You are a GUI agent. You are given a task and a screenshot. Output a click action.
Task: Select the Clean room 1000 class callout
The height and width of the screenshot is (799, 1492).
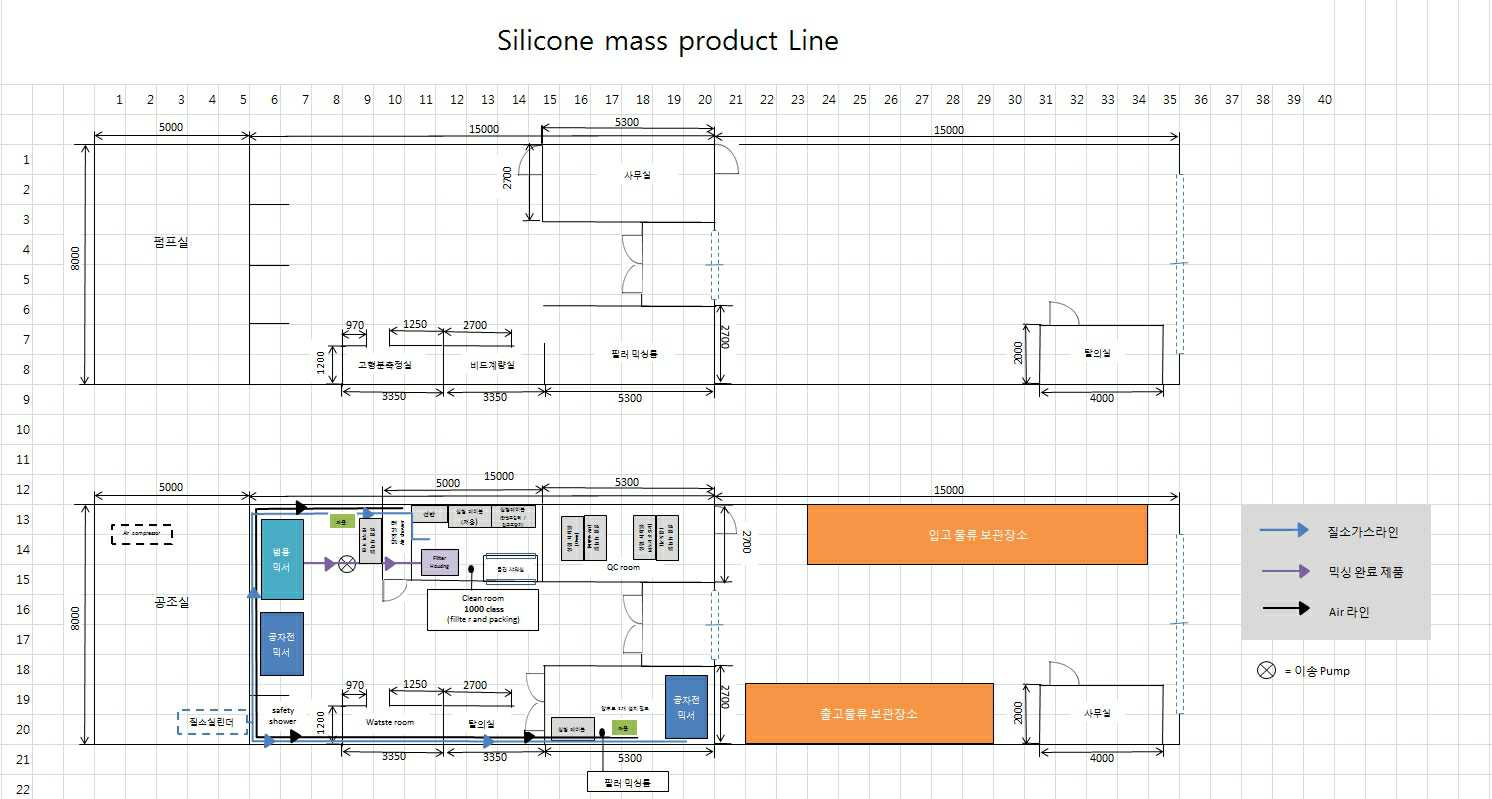pyautogui.click(x=482, y=610)
